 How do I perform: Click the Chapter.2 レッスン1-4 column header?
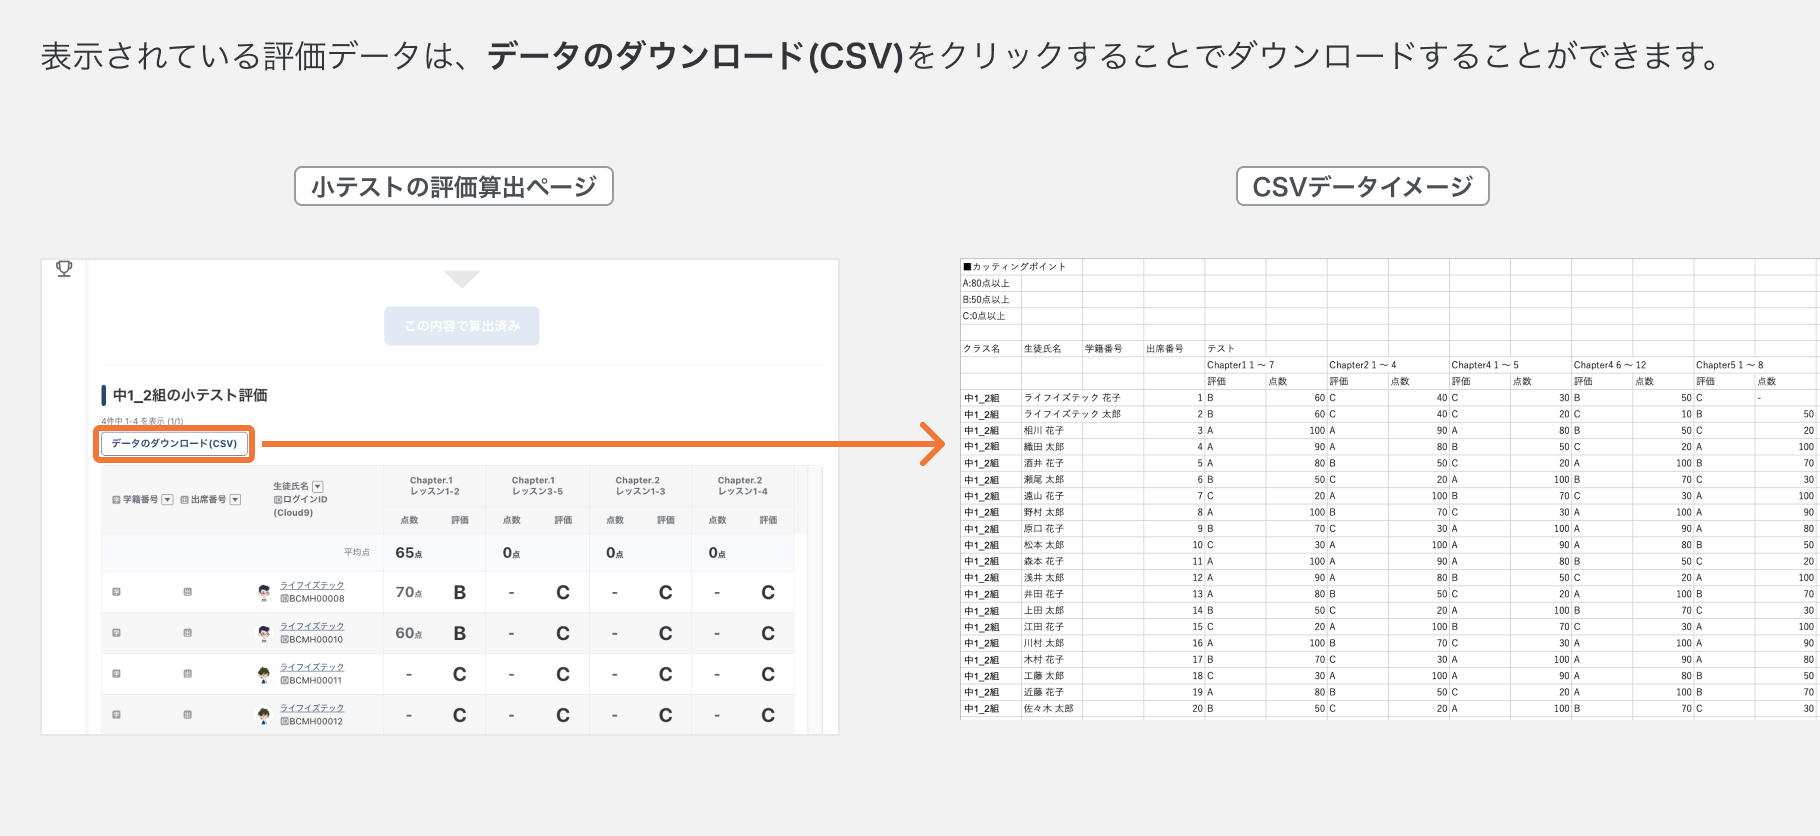click(x=742, y=486)
